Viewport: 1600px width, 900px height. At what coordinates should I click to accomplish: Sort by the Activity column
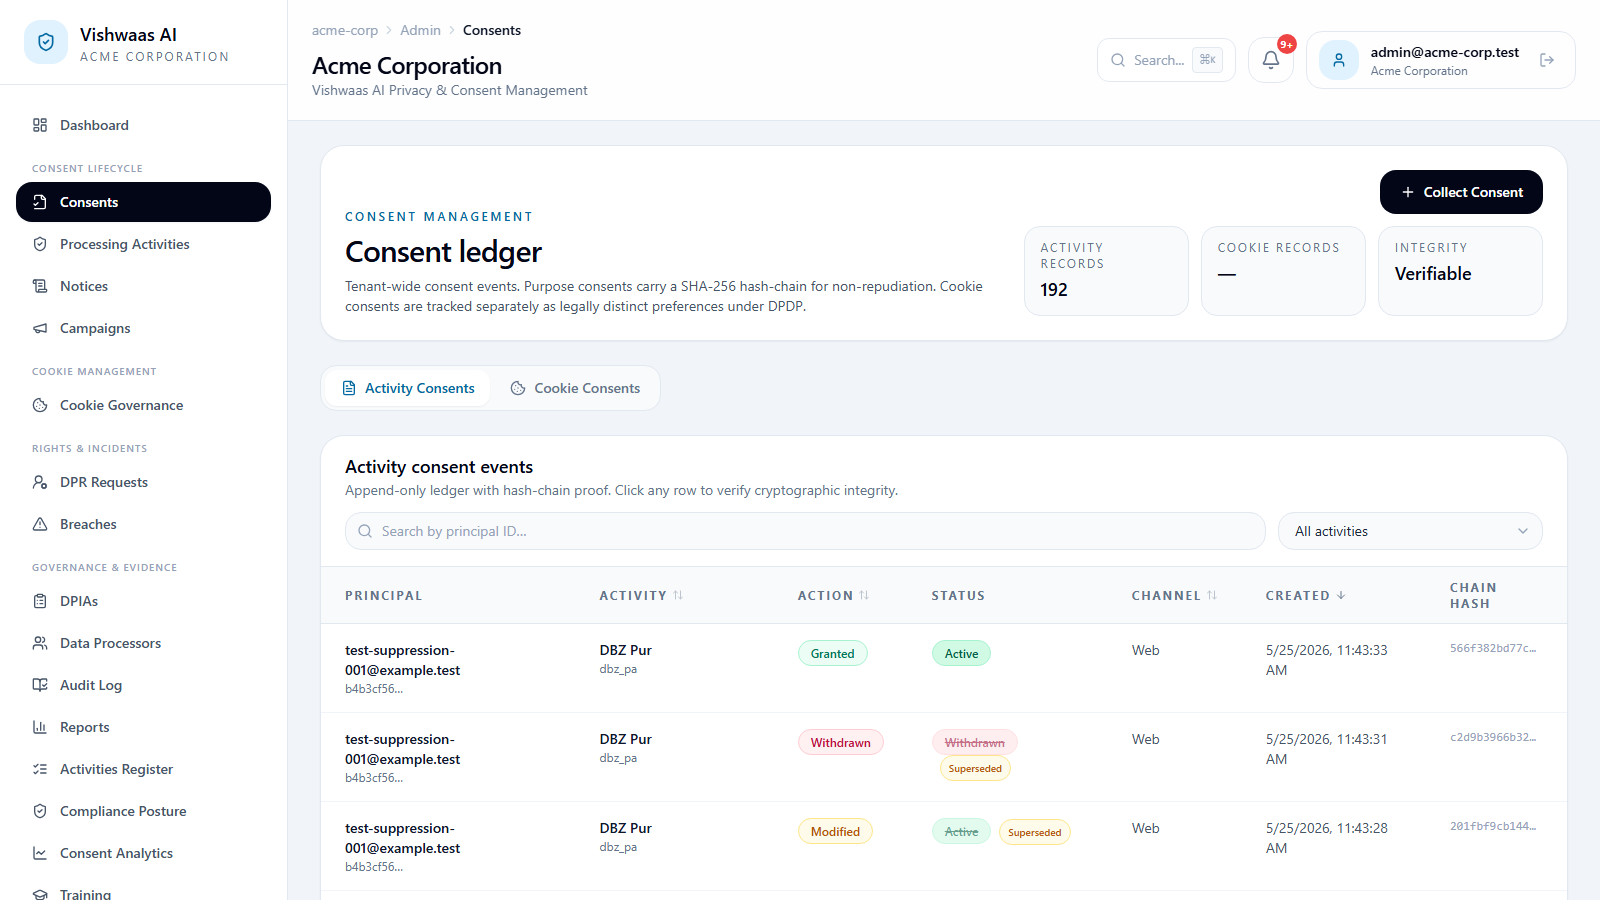tap(641, 595)
